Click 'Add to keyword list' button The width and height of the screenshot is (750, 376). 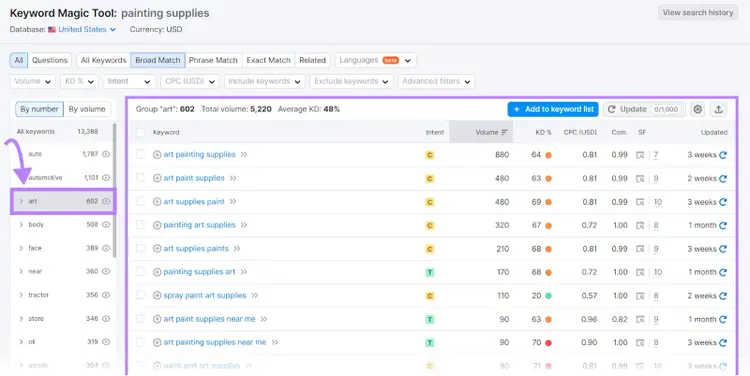click(x=553, y=109)
